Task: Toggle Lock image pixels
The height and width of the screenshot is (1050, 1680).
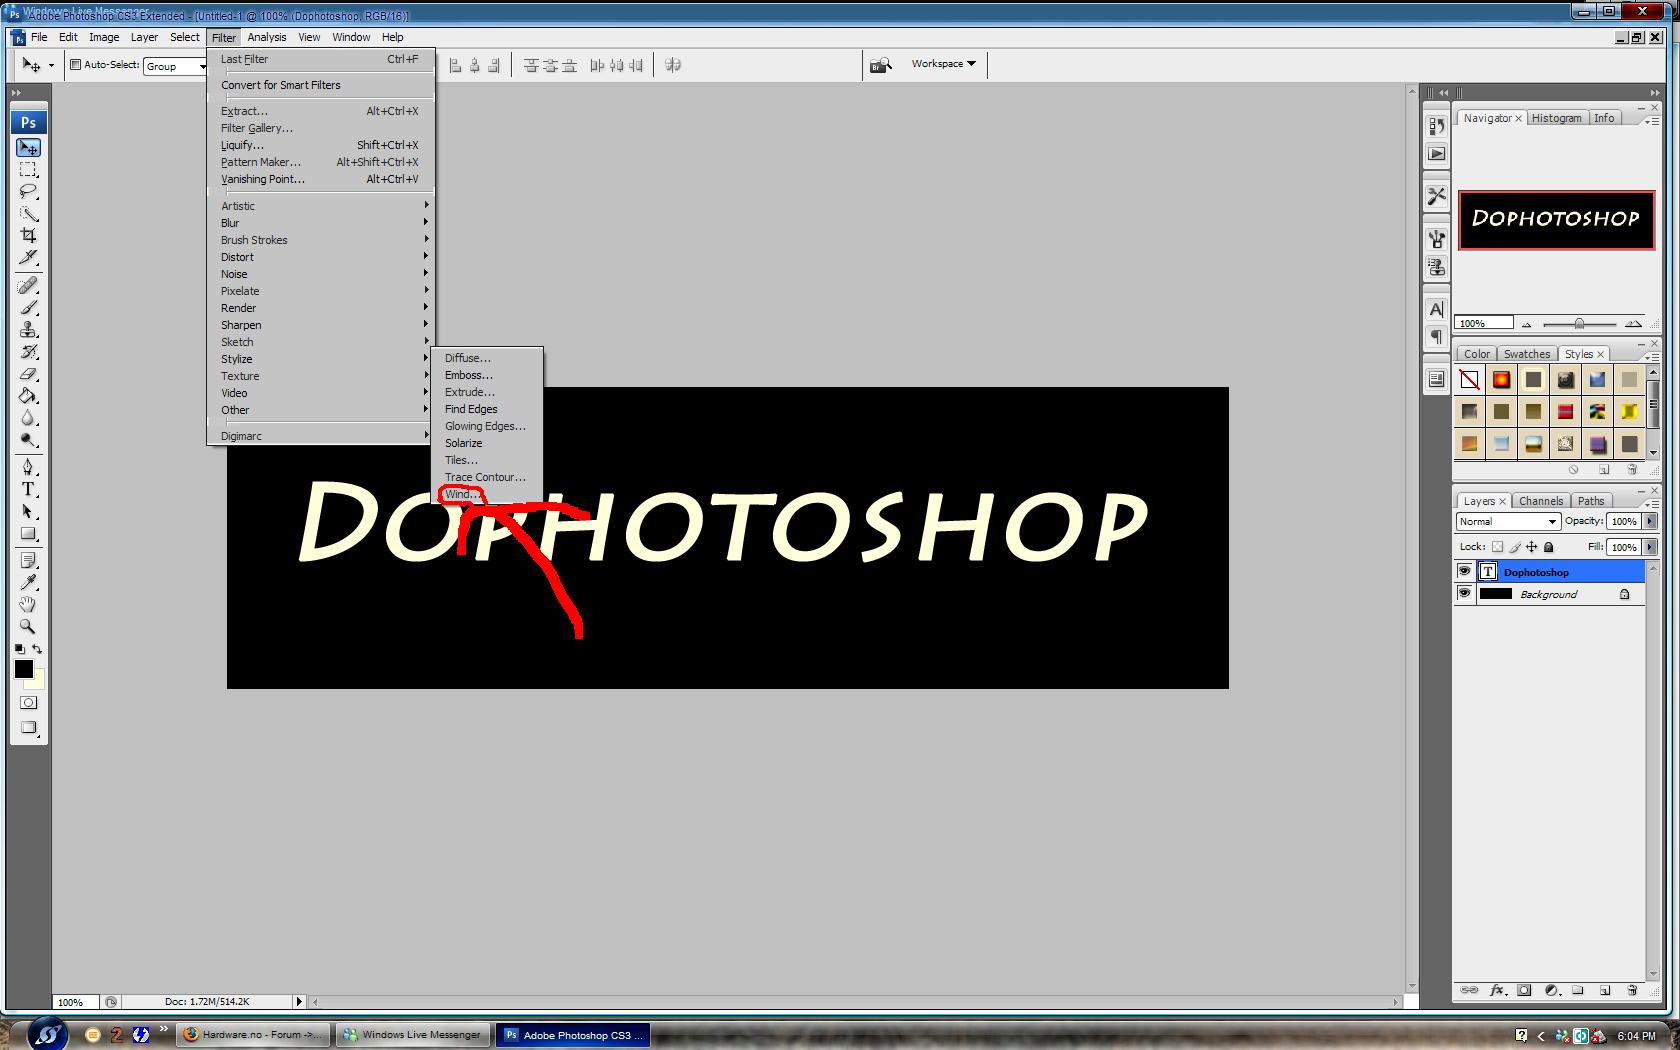Action: coord(1514,547)
